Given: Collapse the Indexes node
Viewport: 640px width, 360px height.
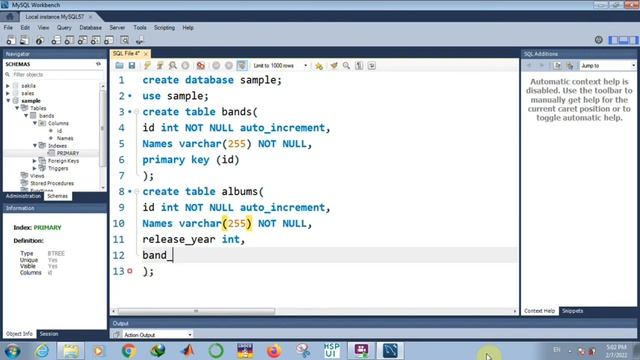Looking at the screenshot, I should [35, 146].
